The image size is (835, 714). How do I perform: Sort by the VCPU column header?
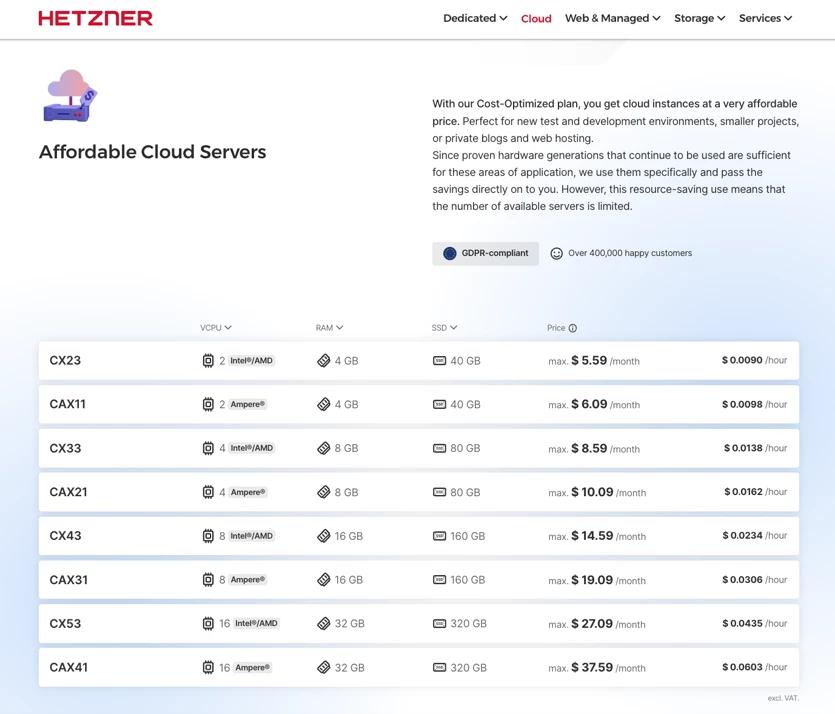216,327
